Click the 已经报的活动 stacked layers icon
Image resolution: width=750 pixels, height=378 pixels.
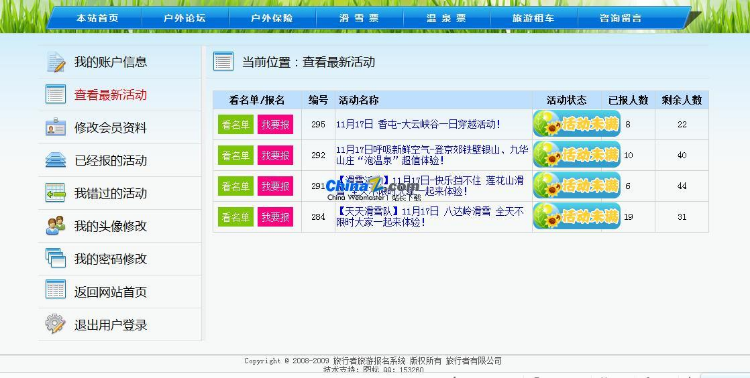coord(55,160)
